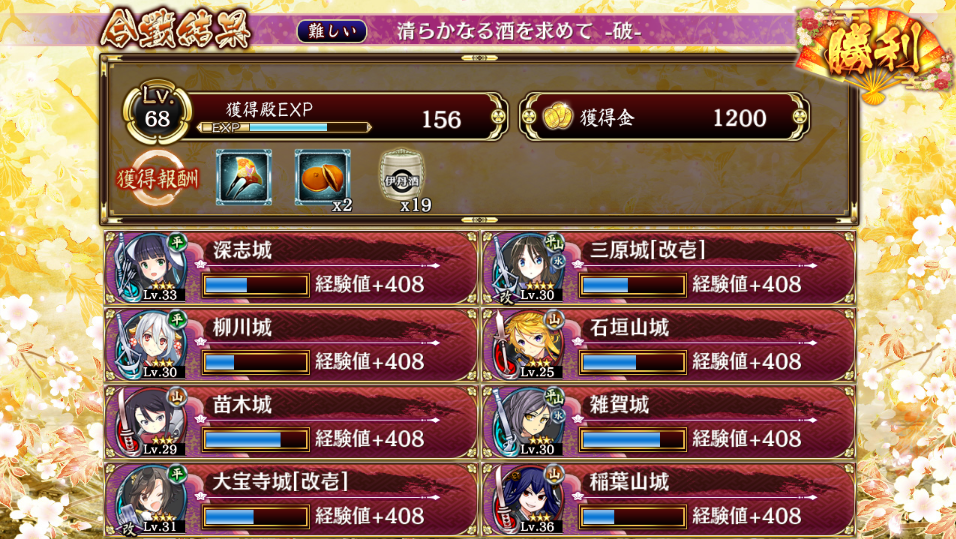
Task: Click the hairpin reward item icon
Action: pos(244,177)
